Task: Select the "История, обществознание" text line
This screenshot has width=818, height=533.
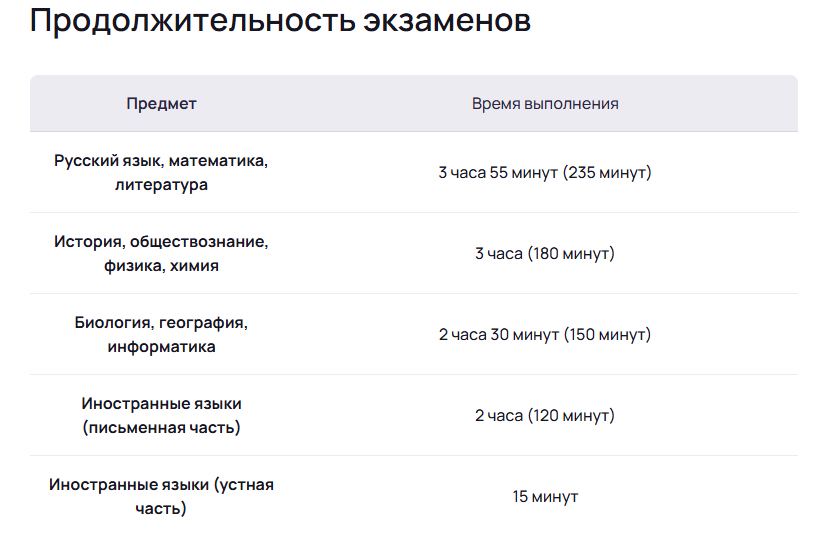Action: coord(161,241)
